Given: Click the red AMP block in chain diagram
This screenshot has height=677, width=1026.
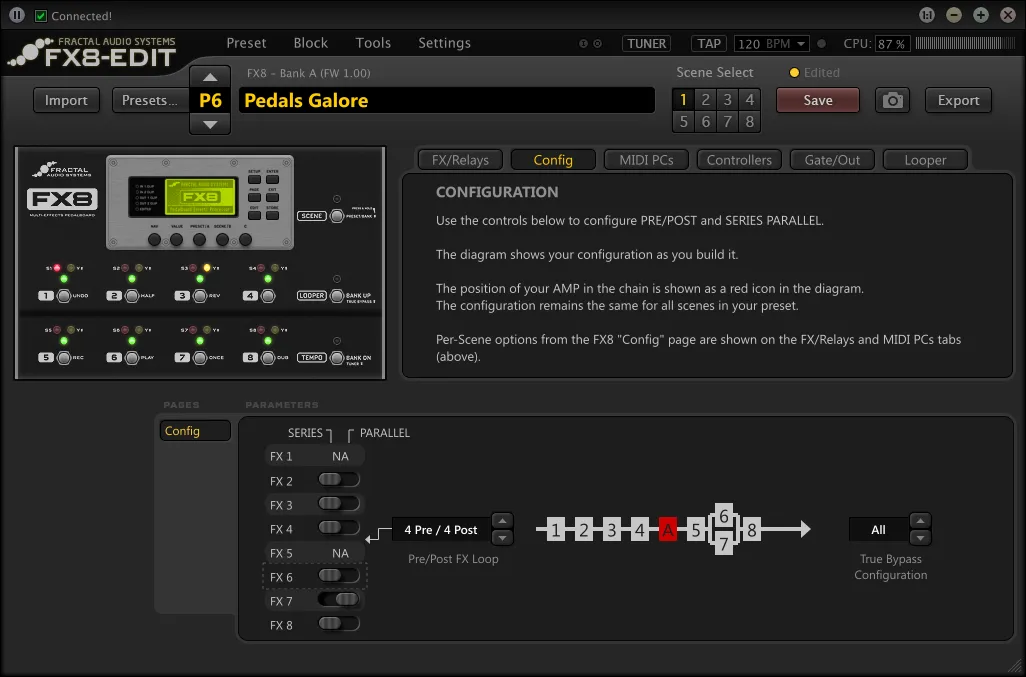Looking at the screenshot, I should [668, 530].
